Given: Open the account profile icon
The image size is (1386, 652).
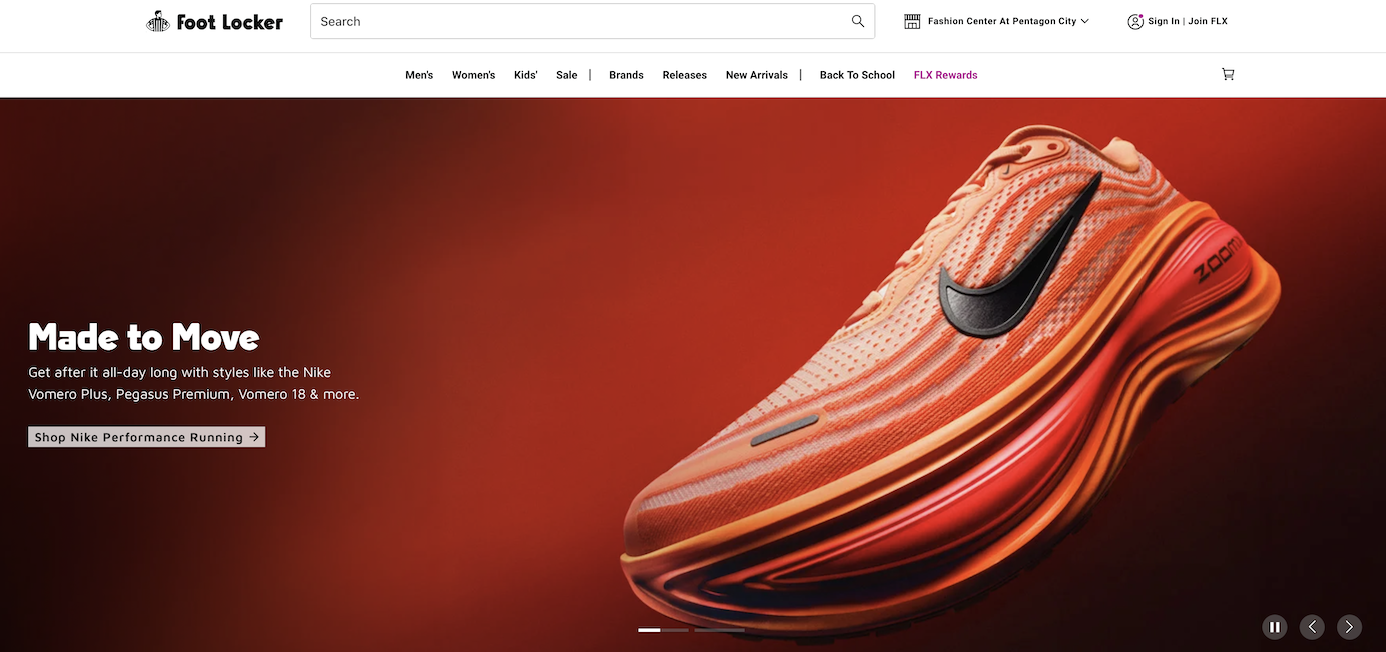Looking at the screenshot, I should (x=1134, y=20).
